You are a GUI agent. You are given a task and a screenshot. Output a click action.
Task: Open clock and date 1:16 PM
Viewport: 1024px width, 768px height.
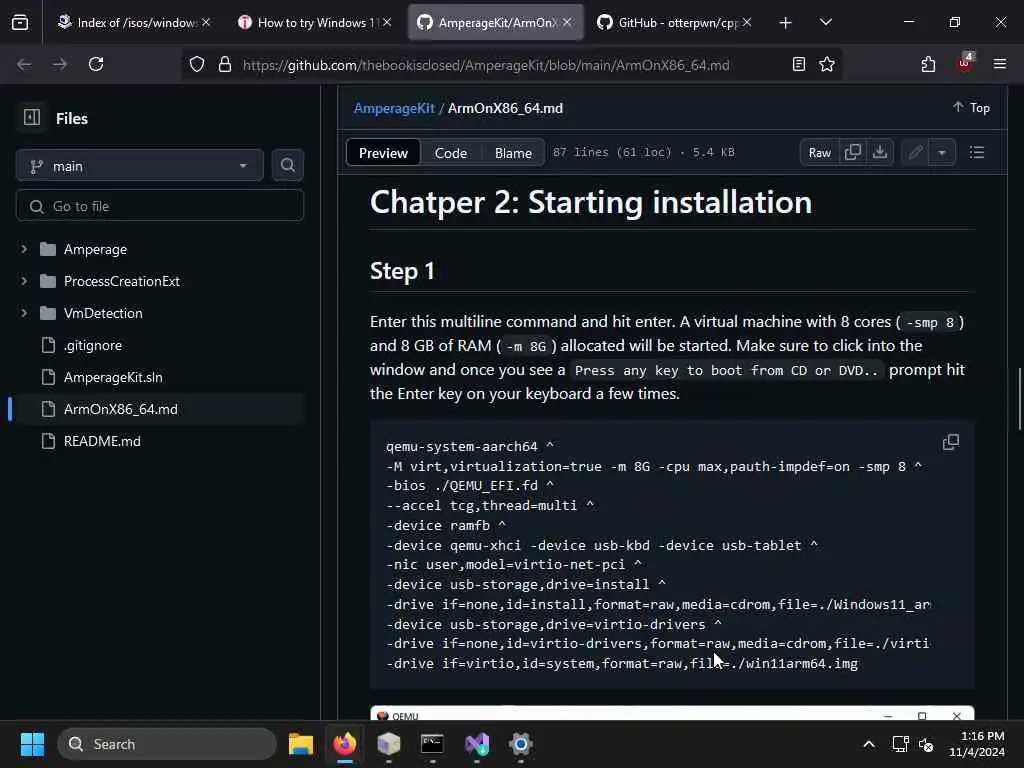(x=976, y=744)
